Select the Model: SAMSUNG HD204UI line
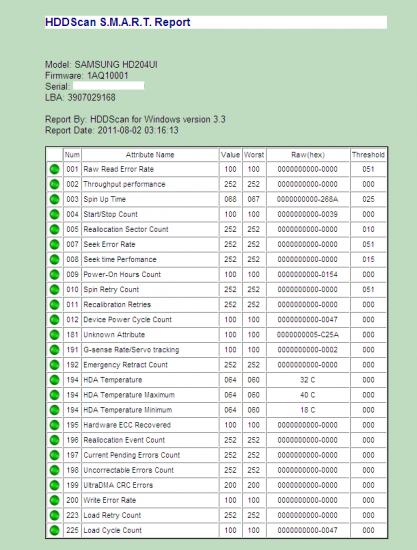417x550 pixels. click(101, 65)
